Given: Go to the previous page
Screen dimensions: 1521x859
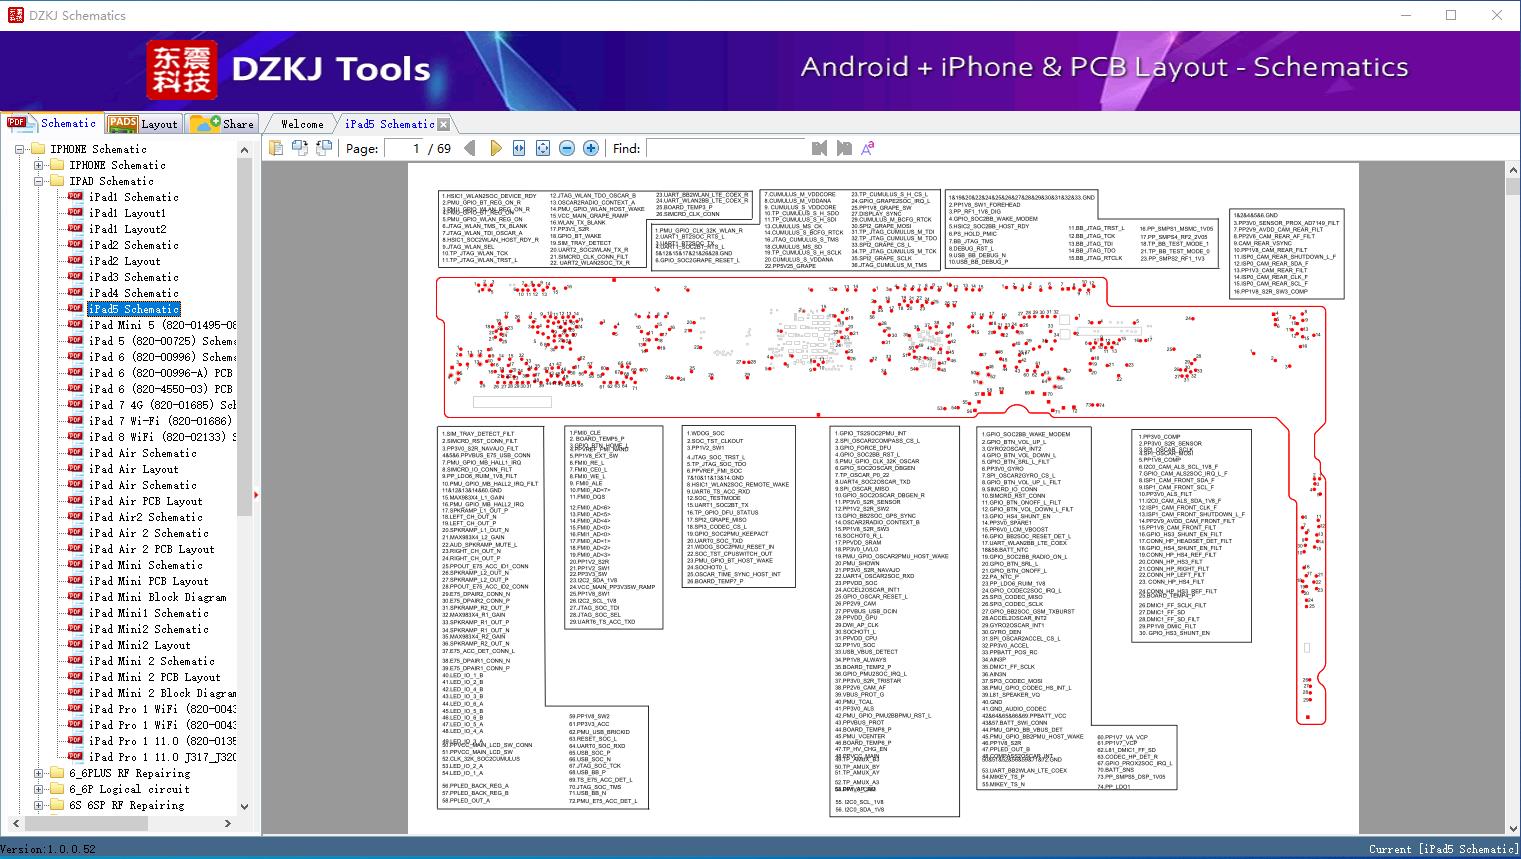Looking at the screenshot, I should pos(471,148).
